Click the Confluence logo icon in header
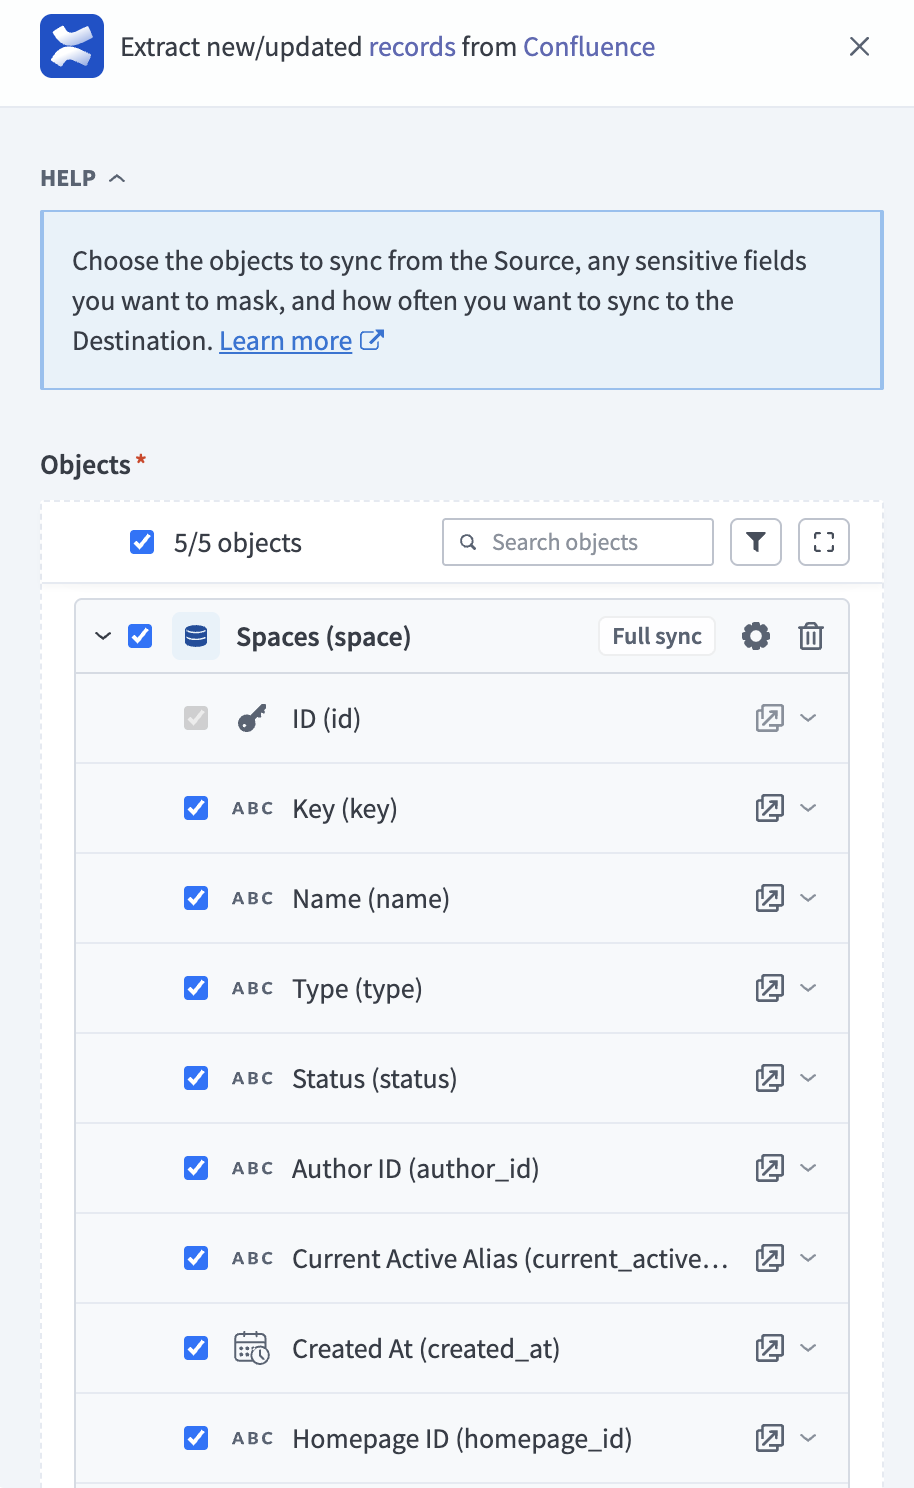 (72, 46)
